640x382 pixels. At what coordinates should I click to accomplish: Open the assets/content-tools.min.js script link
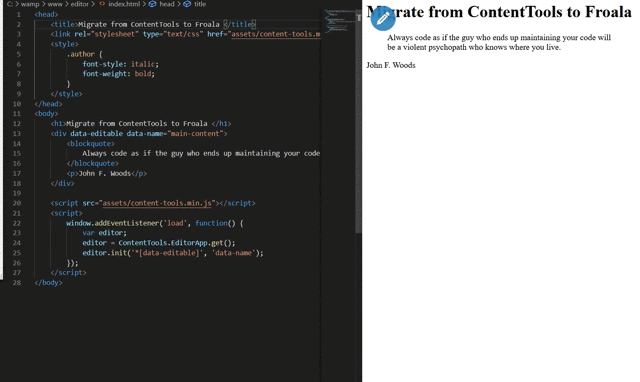(x=157, y=203)
